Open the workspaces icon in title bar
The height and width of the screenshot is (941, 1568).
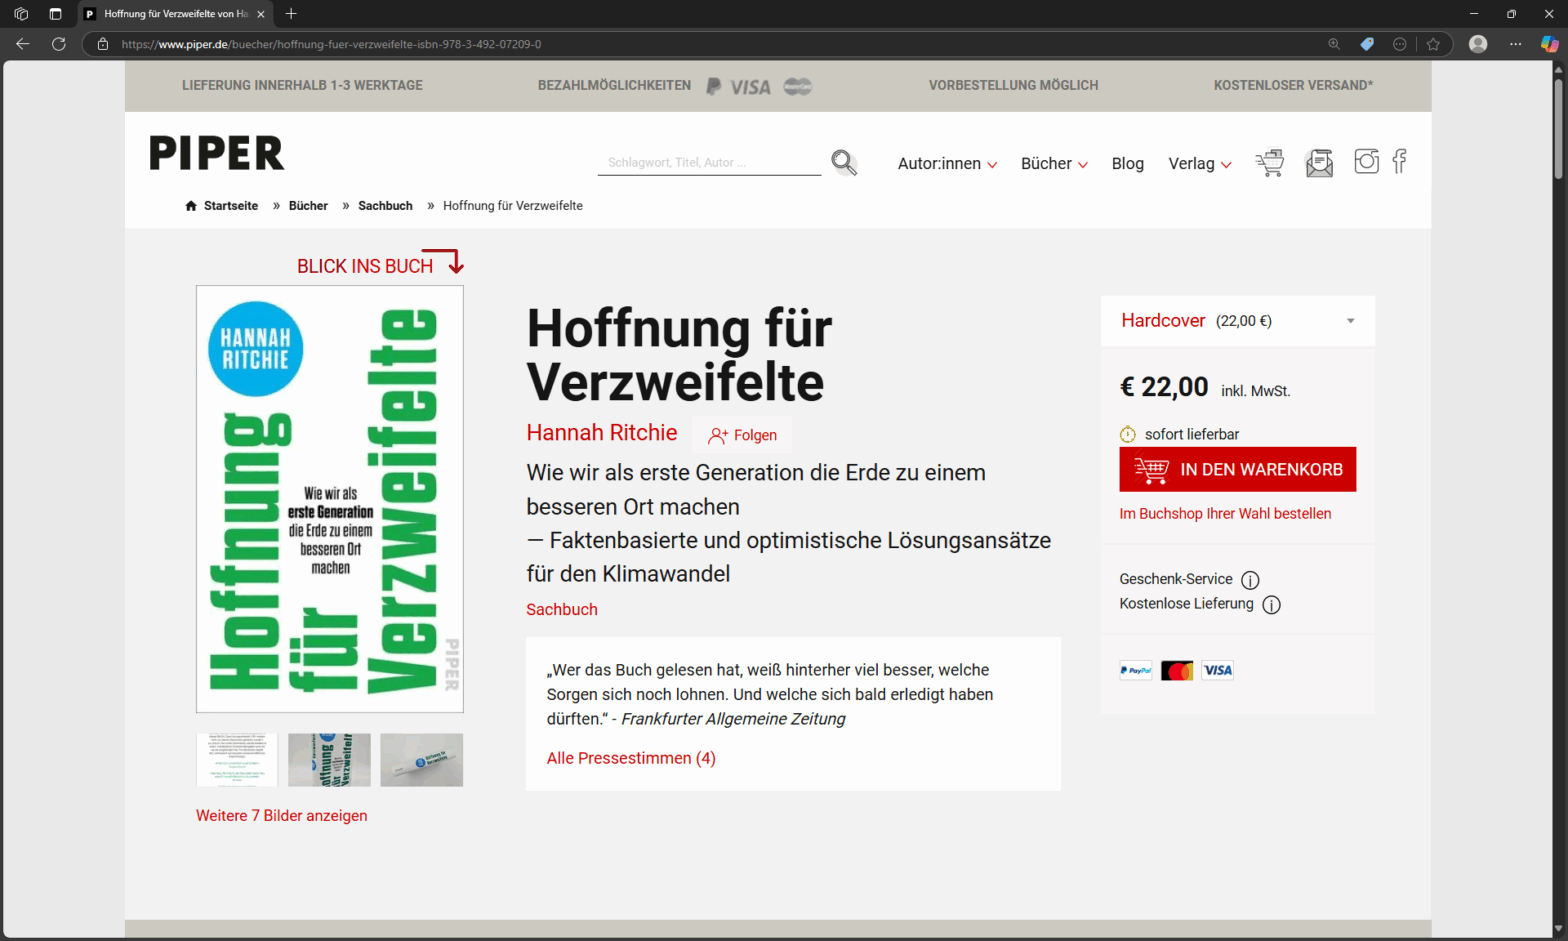pos(21,14)
